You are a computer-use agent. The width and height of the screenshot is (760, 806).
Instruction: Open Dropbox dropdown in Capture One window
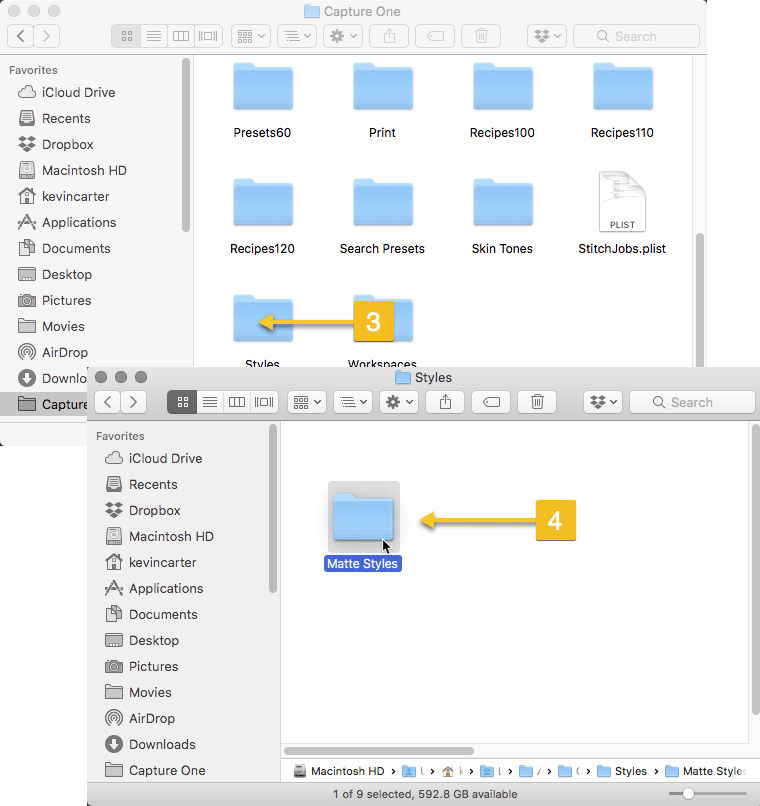547,36
